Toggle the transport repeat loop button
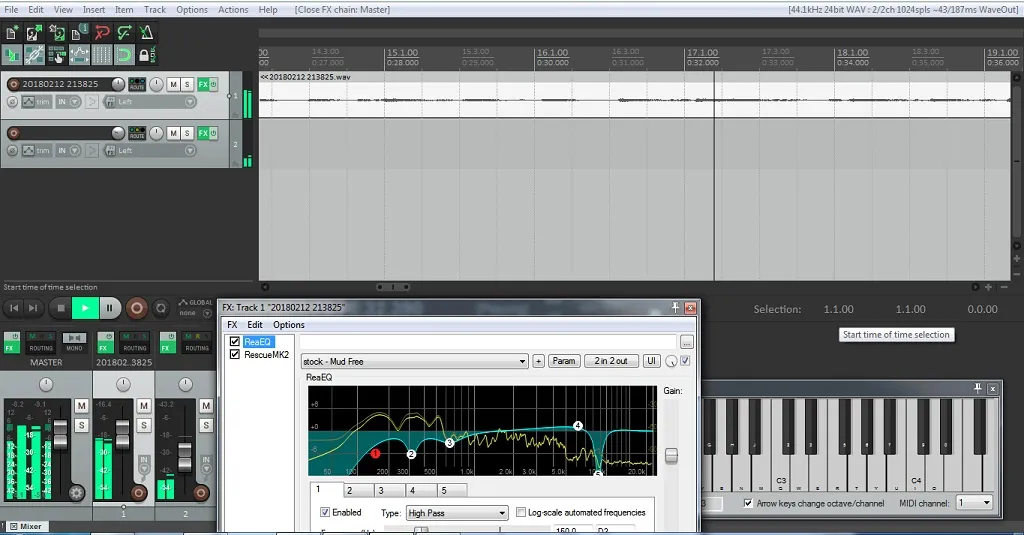 click(161, 308)
